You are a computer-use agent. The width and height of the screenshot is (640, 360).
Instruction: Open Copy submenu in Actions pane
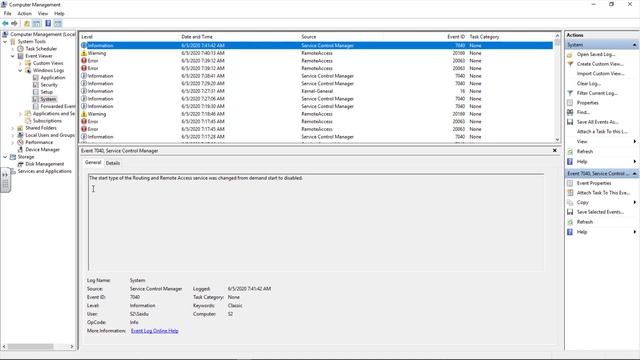[x=582, y=202]
